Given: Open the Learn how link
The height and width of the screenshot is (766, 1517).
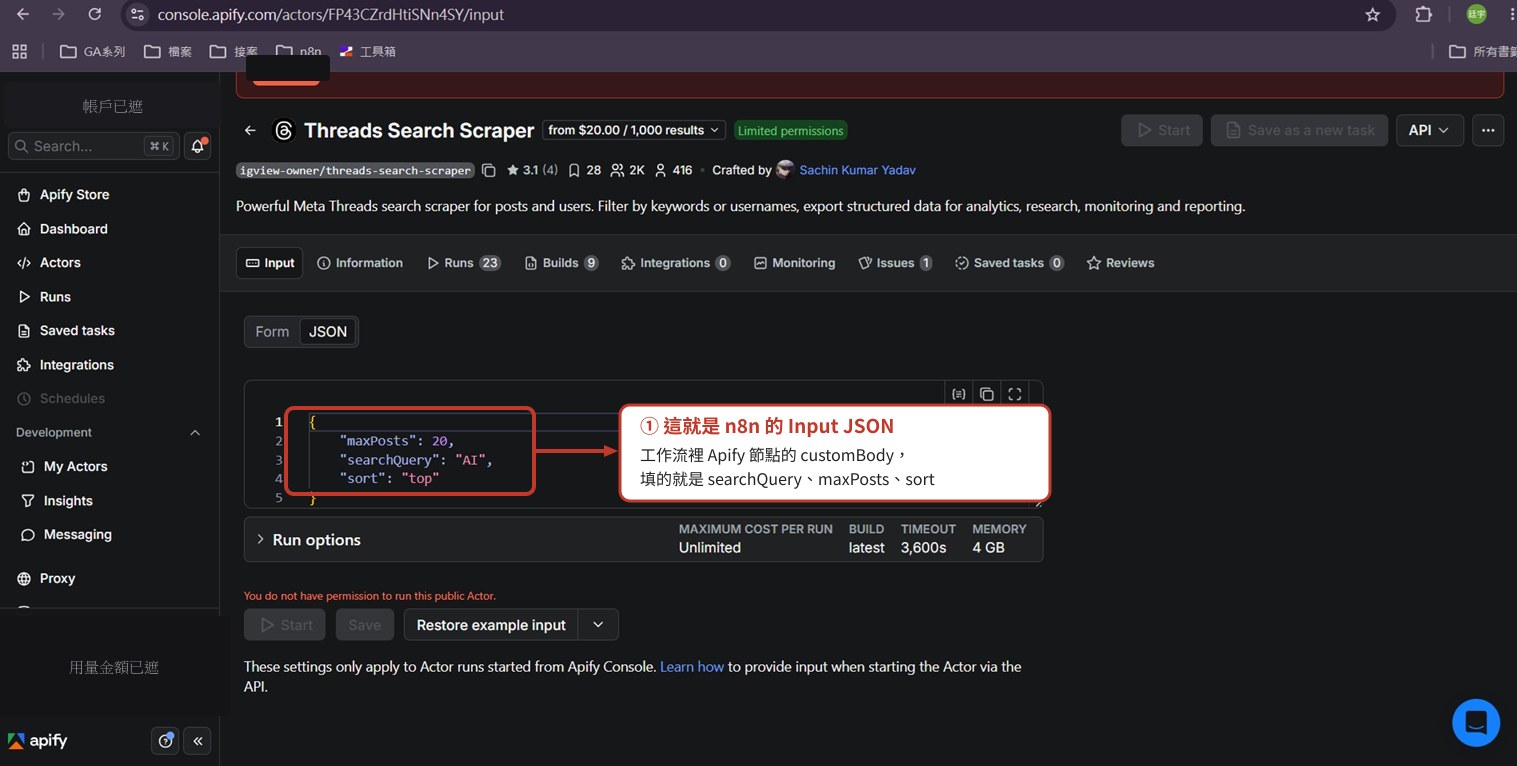Looking at the screenshot, I should click(x=692, y=667).
